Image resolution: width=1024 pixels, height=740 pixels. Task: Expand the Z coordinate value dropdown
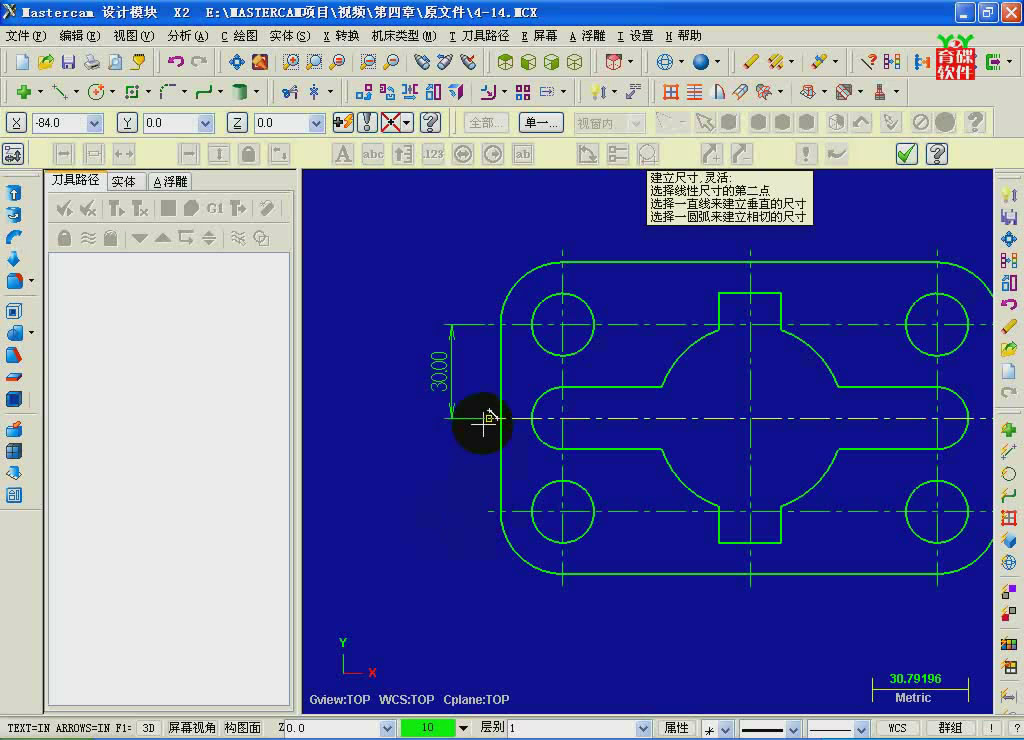point(316,123)
